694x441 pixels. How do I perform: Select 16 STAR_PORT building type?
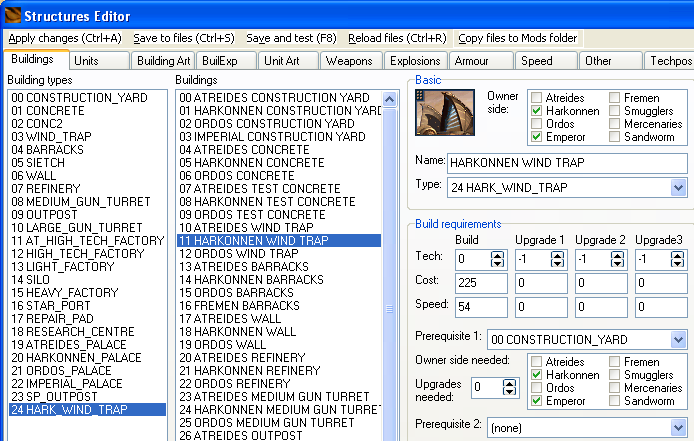pyautogui.click(x=87, y=306)
